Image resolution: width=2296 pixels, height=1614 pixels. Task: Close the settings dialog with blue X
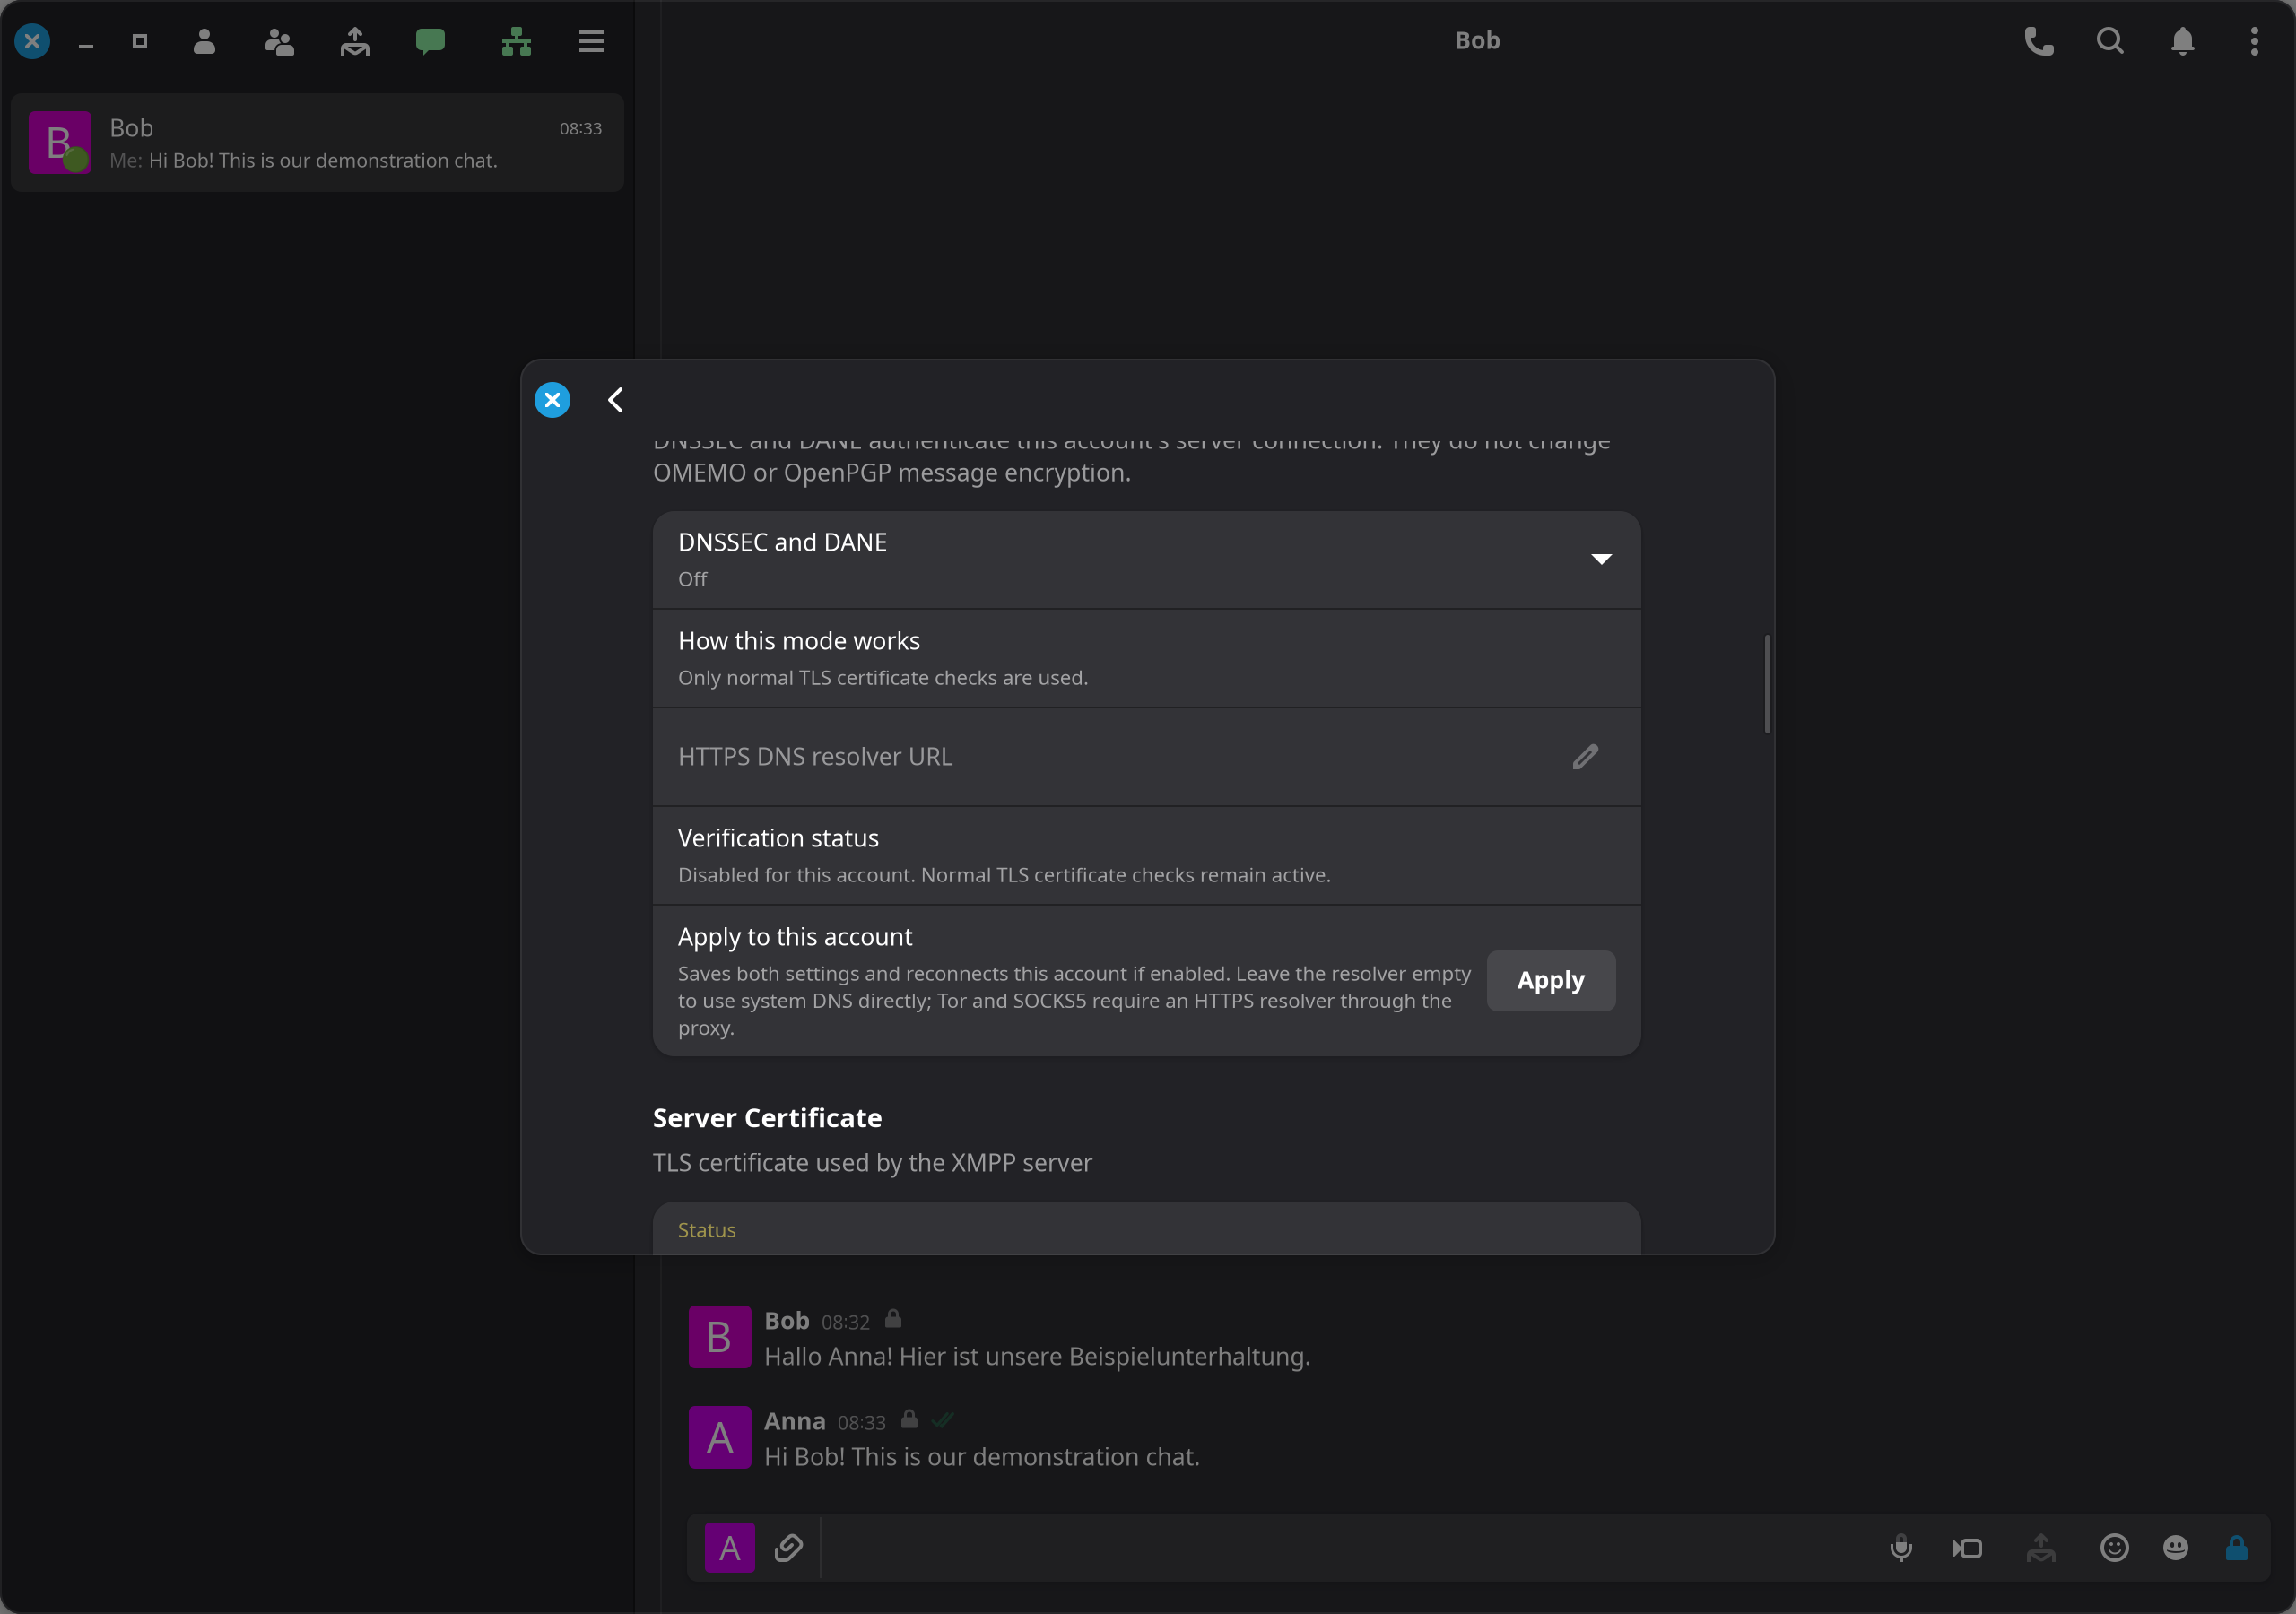click(552, 400)
